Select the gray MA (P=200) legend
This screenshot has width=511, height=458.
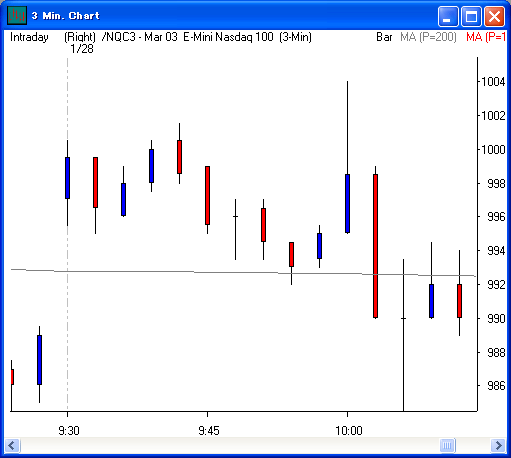click(428, 37)
